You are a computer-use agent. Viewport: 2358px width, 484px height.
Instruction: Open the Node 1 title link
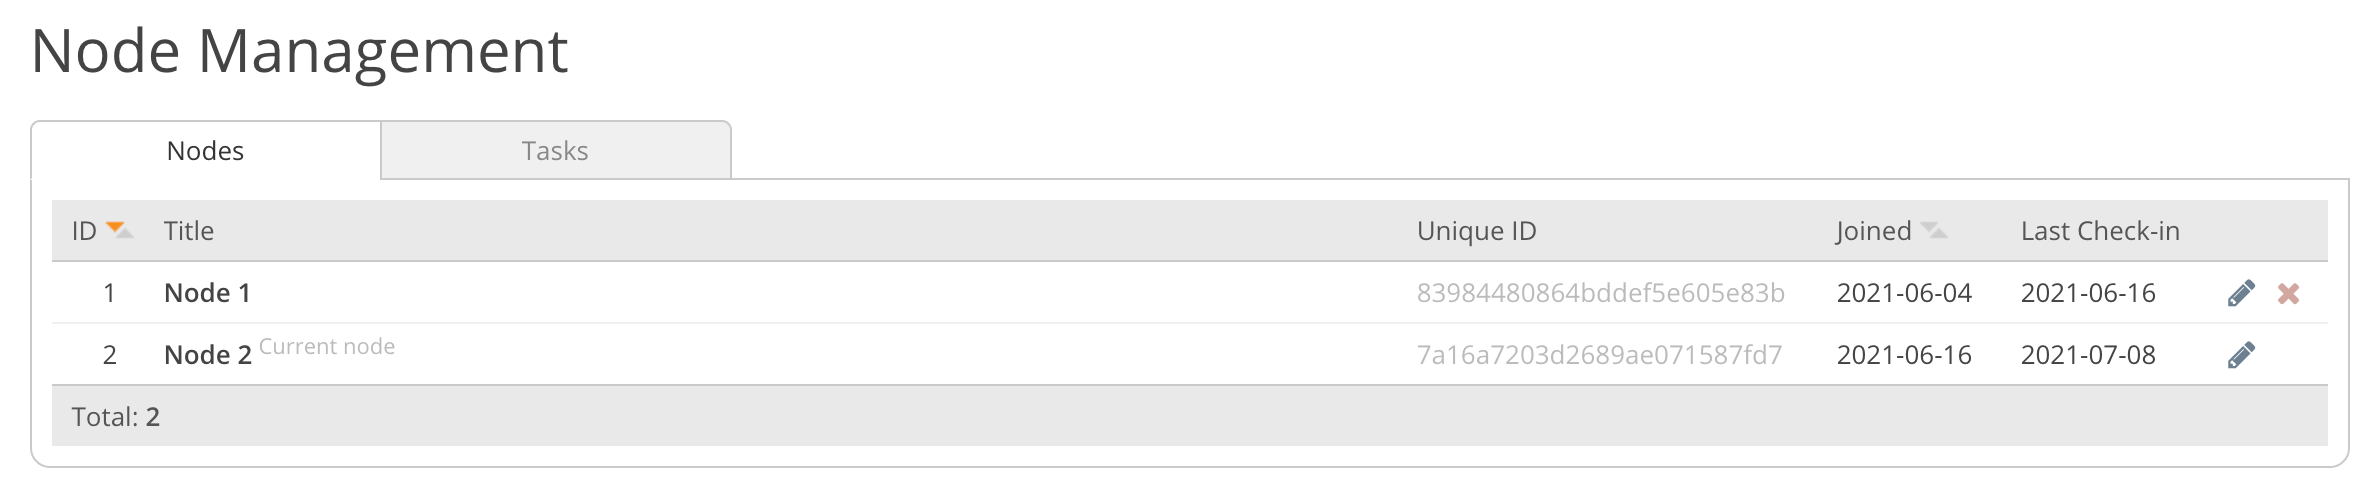207,293
